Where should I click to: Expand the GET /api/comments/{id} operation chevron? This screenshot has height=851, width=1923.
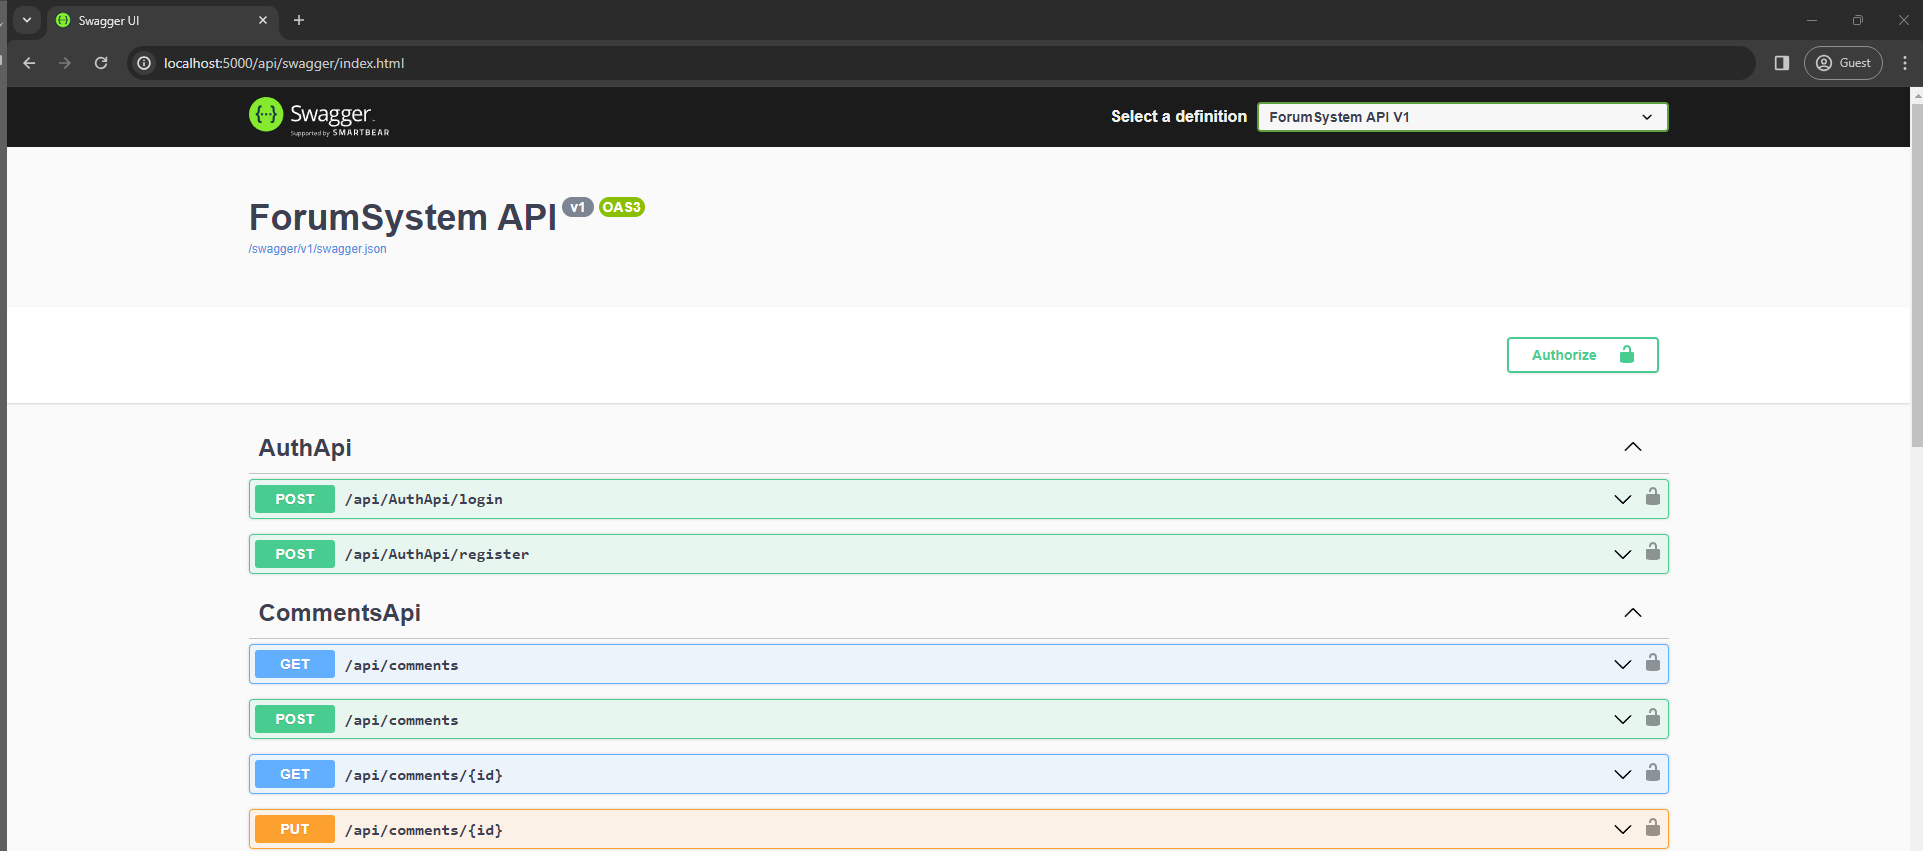[x=1622, y=774]
